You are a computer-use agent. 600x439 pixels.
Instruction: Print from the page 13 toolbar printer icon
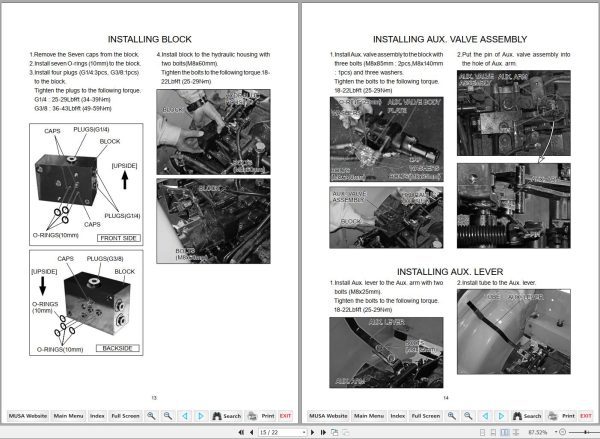pos(261,416)
